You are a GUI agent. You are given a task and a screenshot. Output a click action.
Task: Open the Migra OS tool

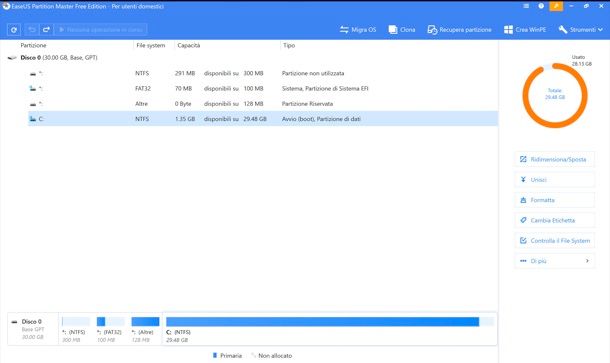(358, 30)
